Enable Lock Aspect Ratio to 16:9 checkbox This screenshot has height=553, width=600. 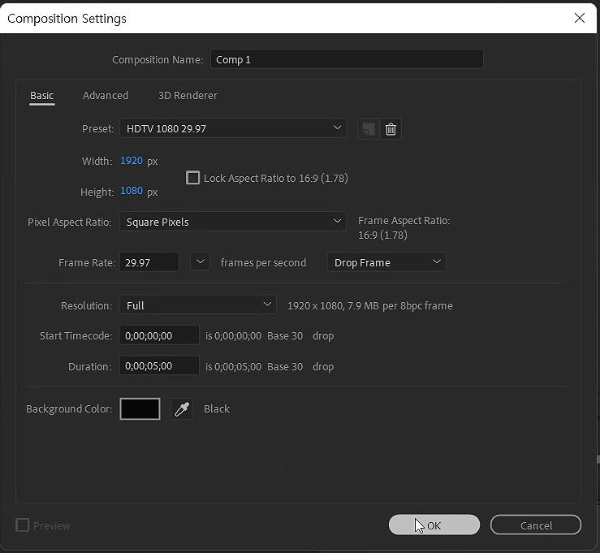pos(192,178)
